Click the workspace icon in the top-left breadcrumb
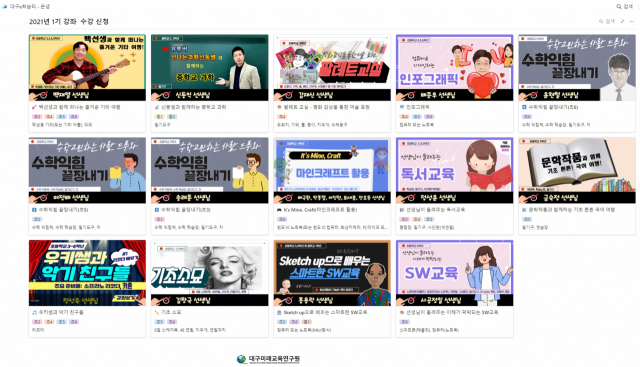Viewport: 640px width, 367px height. coord(5,7)
